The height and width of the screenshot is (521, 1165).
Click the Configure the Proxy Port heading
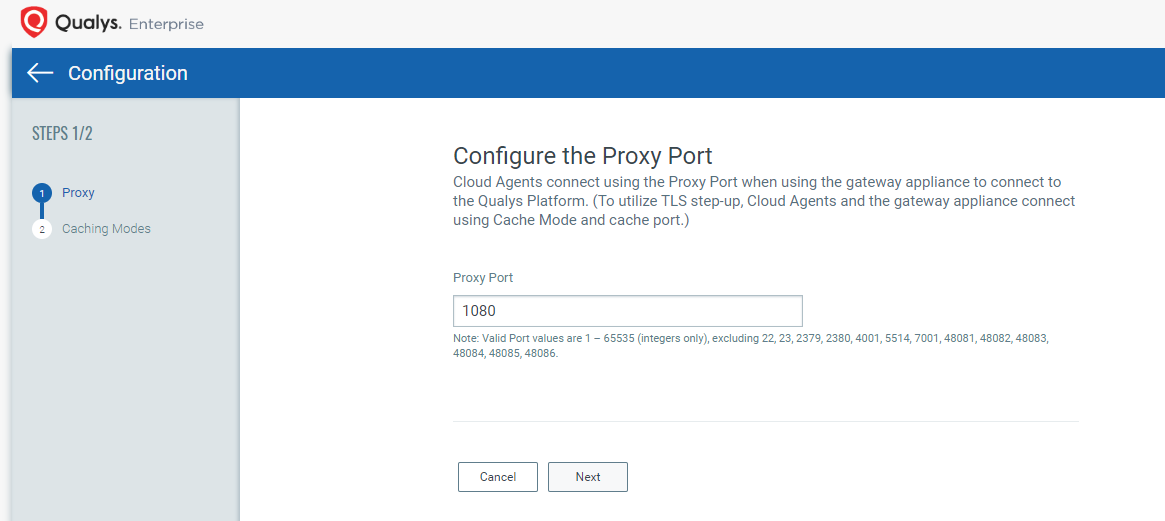pos(583,156)
